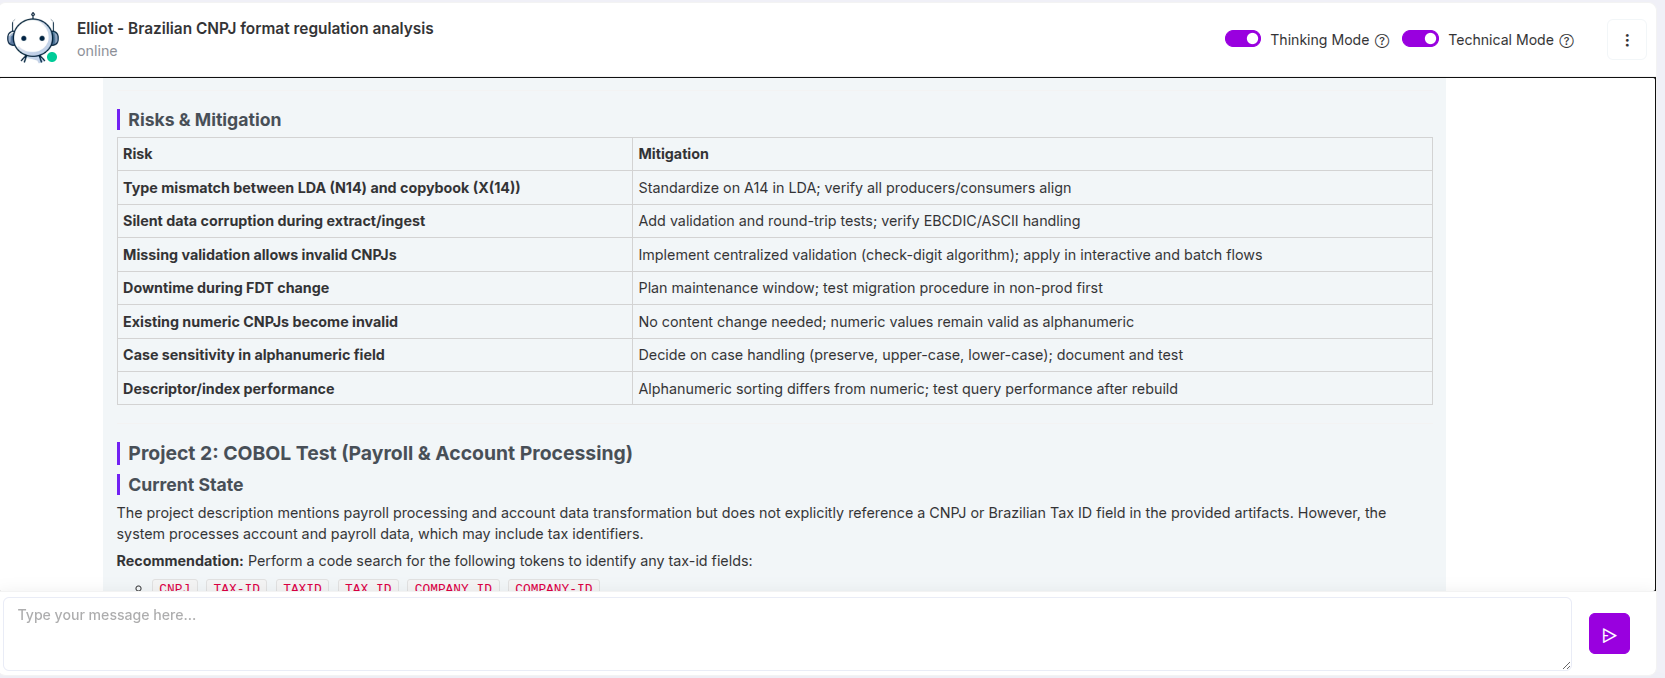Image resolution: width=1665 pixels, height=678 pixels.
Task: Click the Technical Mode help icon
Action: 1567,41
